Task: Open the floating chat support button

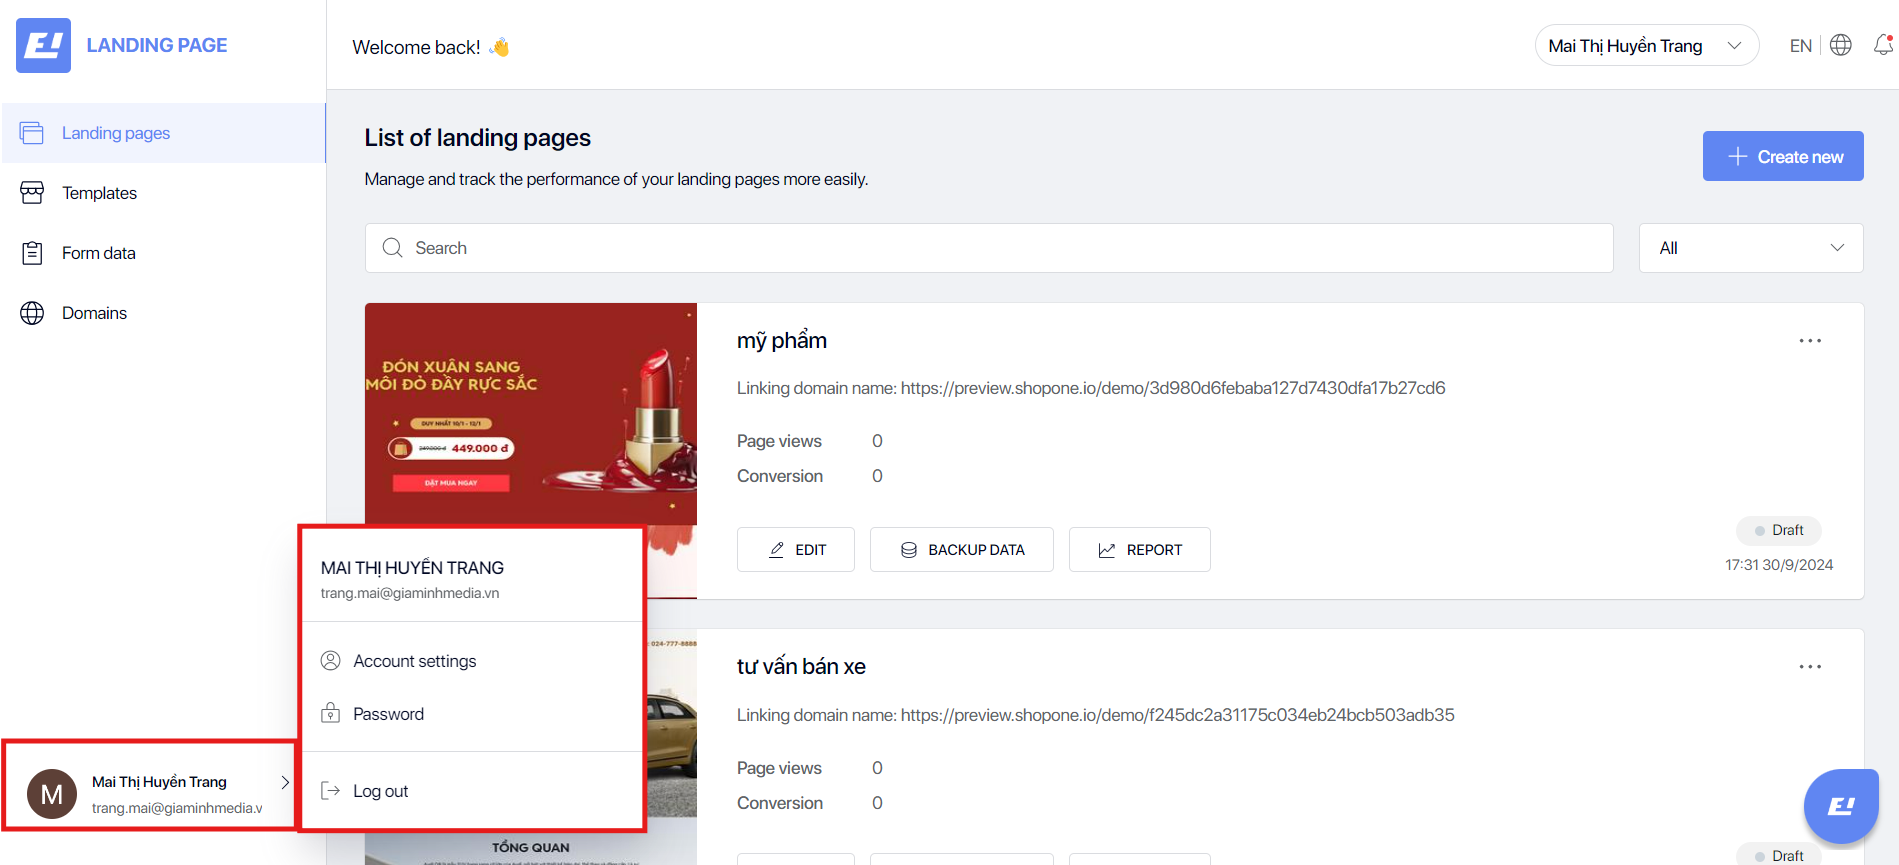Action: (x=1841, y=806)
